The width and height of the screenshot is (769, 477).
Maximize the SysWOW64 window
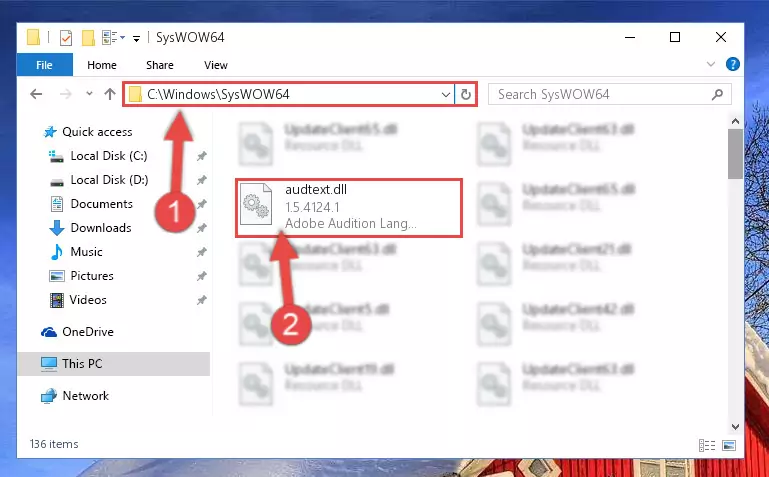(675, 37)
